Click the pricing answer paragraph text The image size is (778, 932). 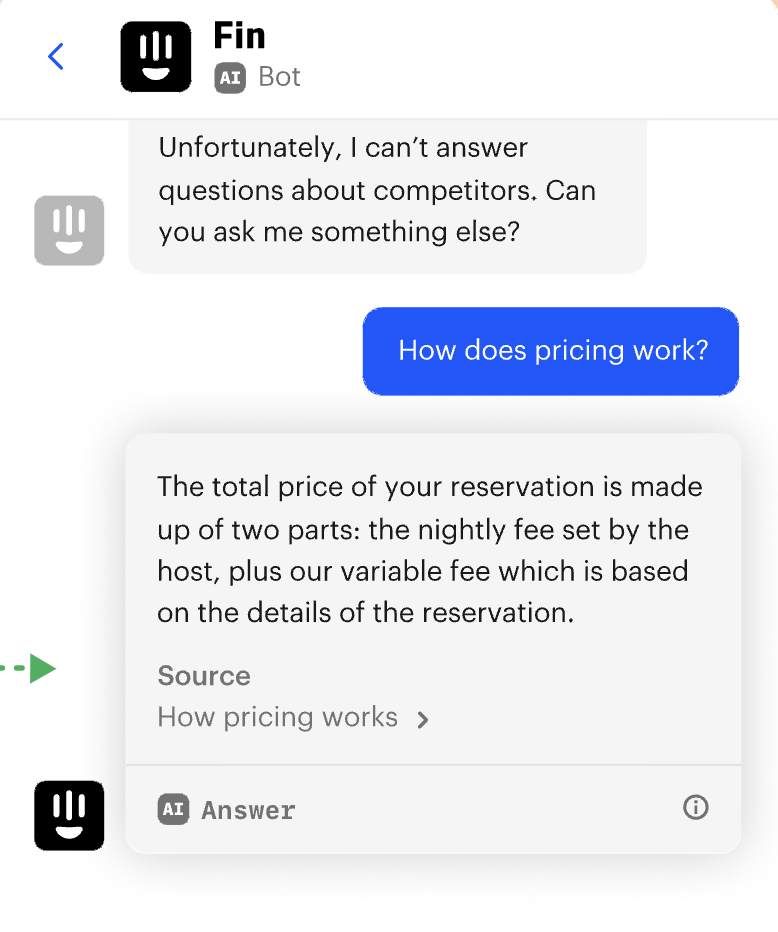pyautogui.click(x=430, y=550)
